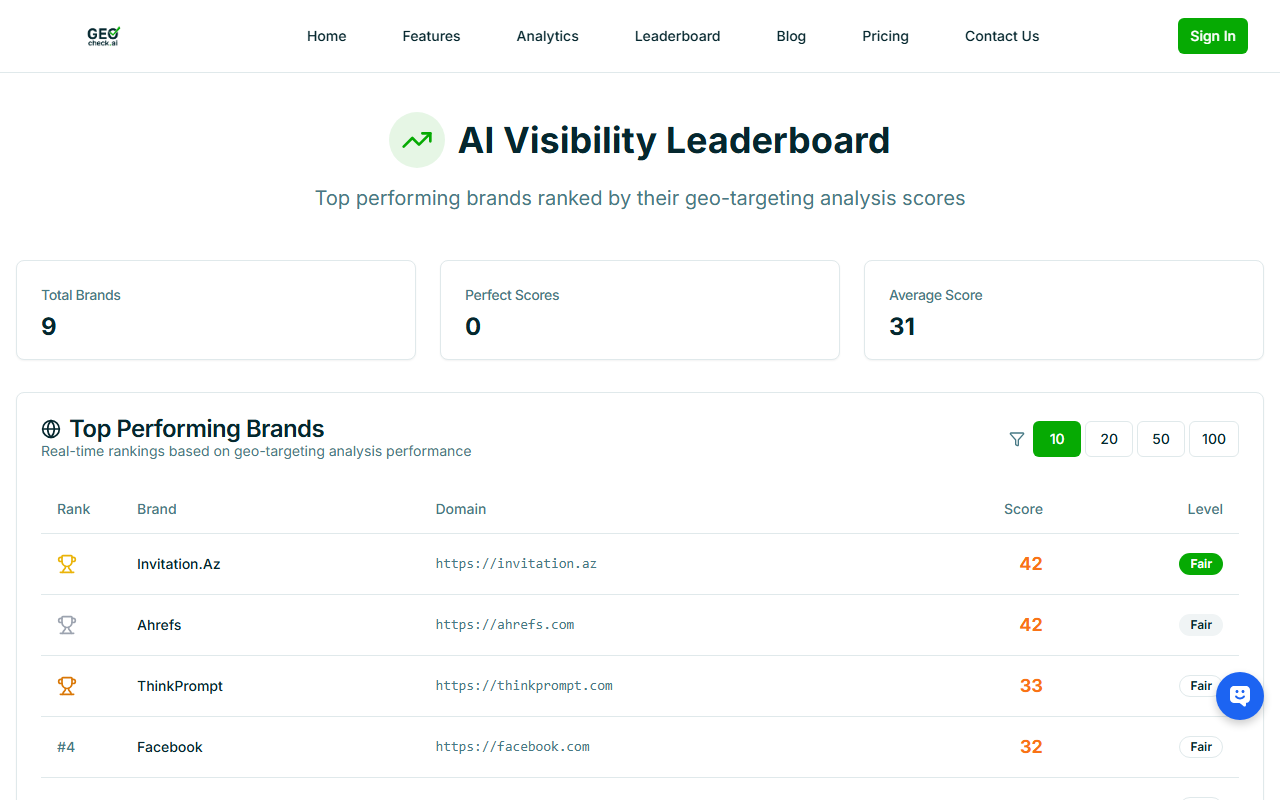The width and height of the screenshot is (1280, 800).
Task: Open the Features menu item
Action: 432,36
